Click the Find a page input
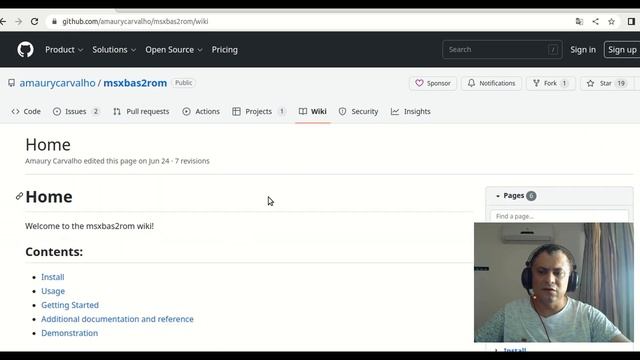This screenshot has width=640, height=360. (559, 216)
